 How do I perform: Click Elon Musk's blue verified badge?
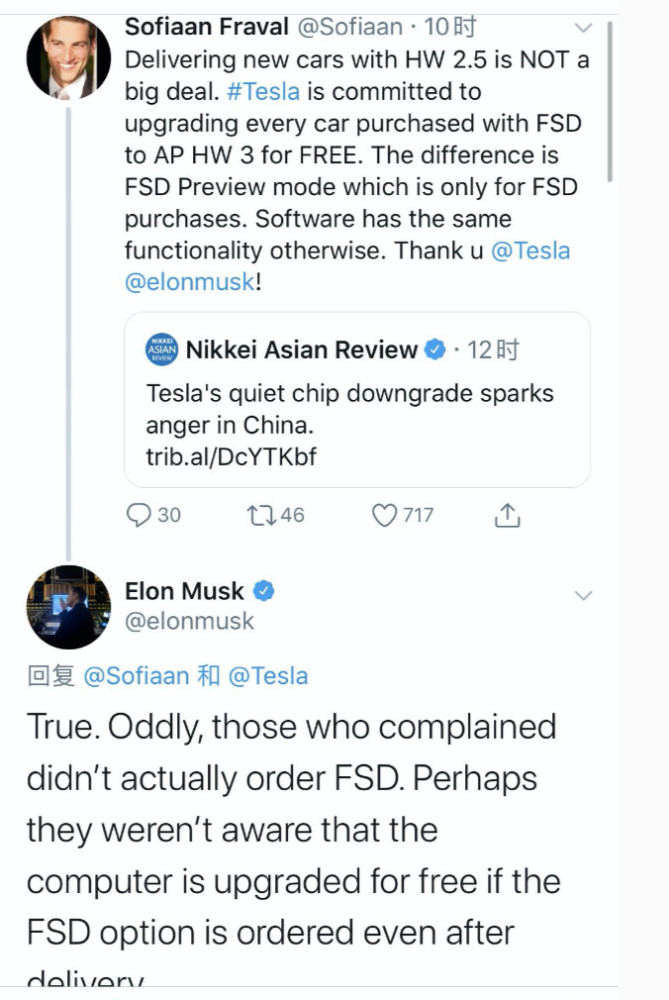point(263,591)
